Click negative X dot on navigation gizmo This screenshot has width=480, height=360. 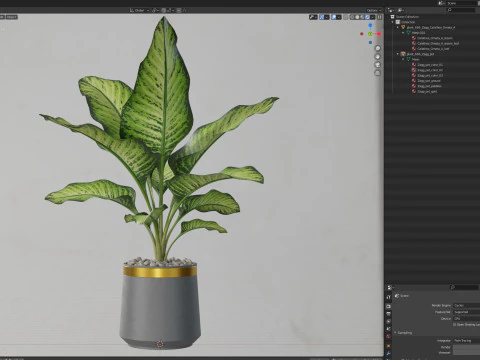tap(362, 34)
